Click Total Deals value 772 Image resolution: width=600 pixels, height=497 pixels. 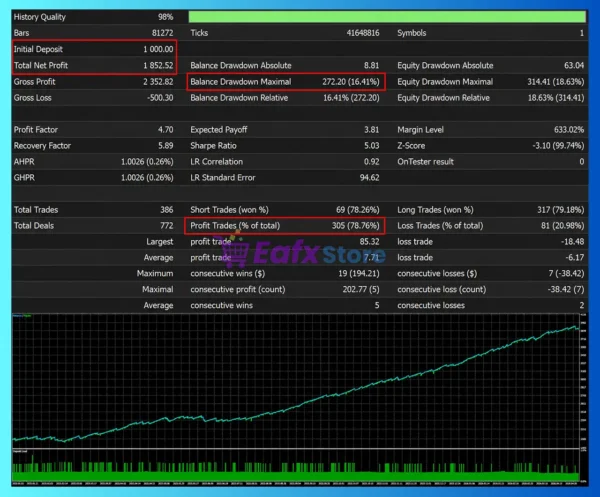pos(166,226)
